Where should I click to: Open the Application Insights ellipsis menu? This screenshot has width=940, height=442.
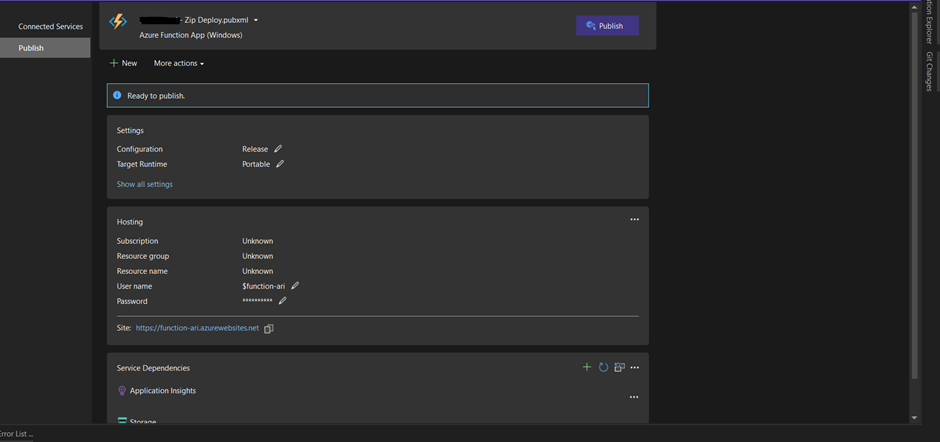point(634,397)
